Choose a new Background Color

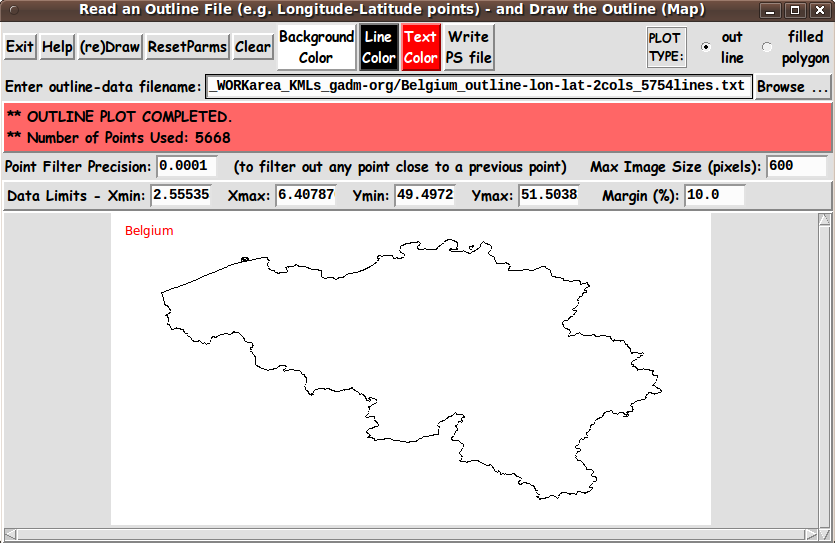[x=316, y=47]
